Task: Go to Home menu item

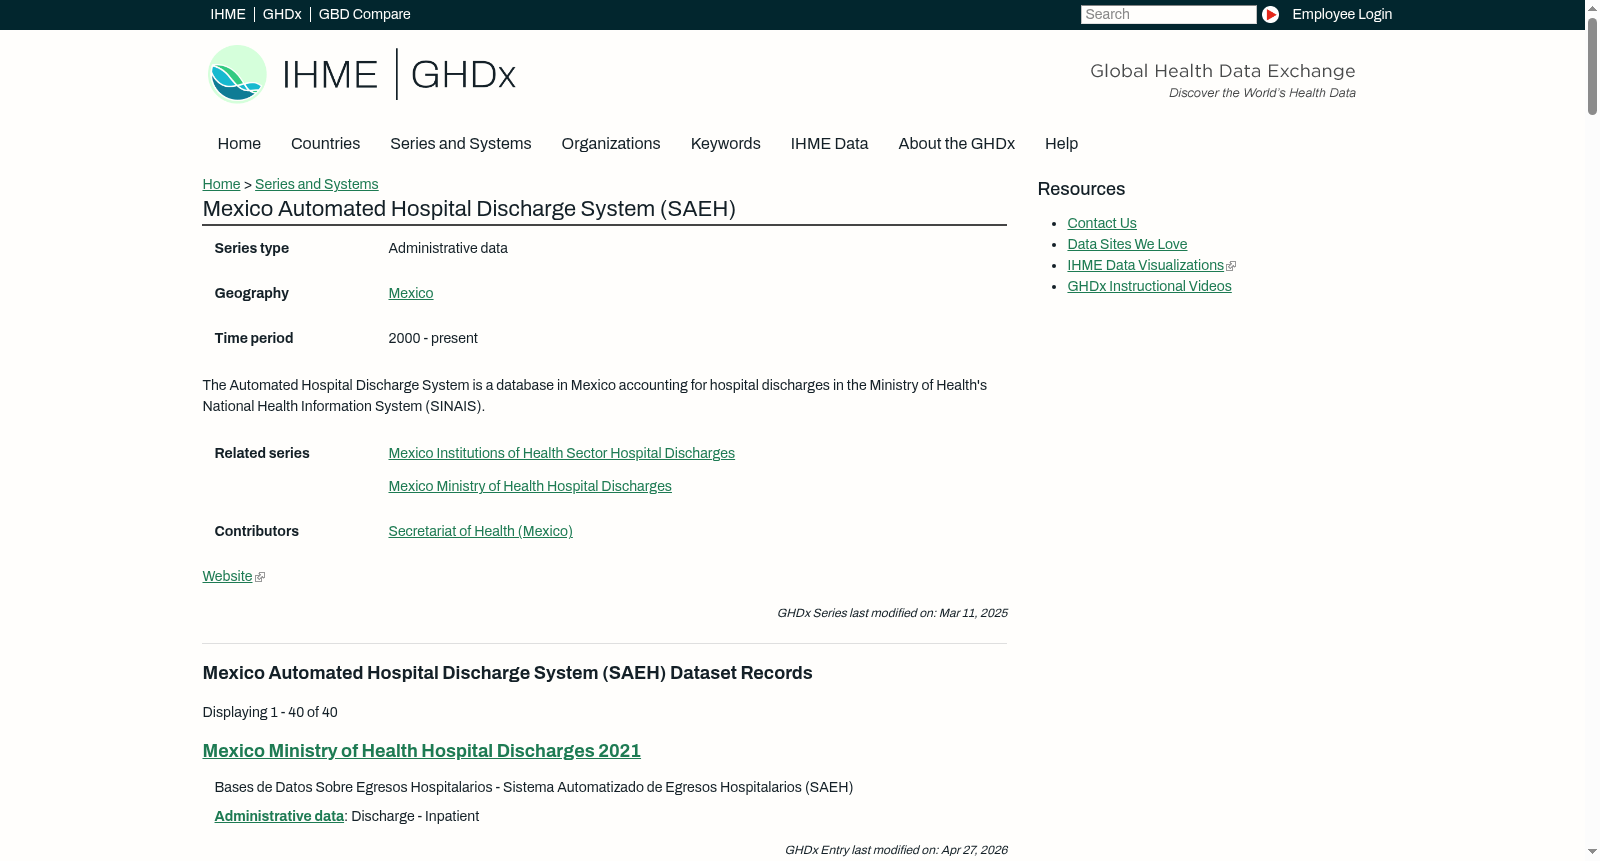Action: 239,144
